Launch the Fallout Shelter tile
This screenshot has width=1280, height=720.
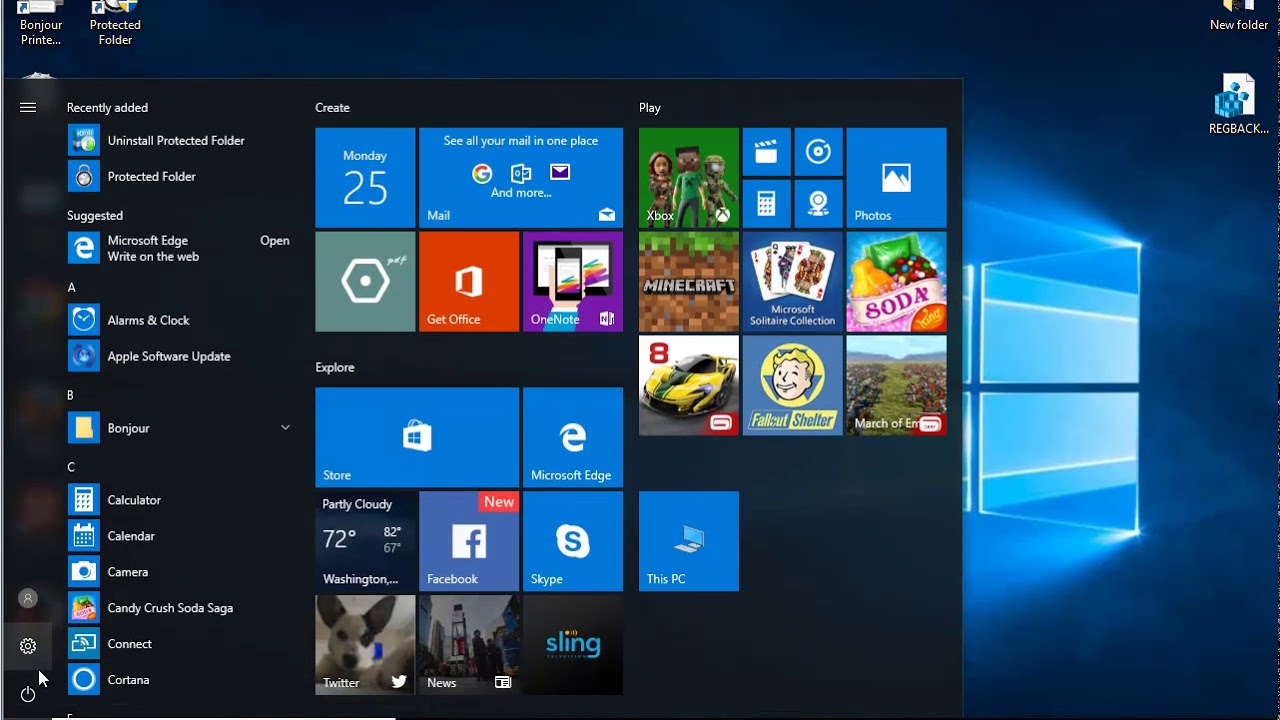(x=793, y=386)
